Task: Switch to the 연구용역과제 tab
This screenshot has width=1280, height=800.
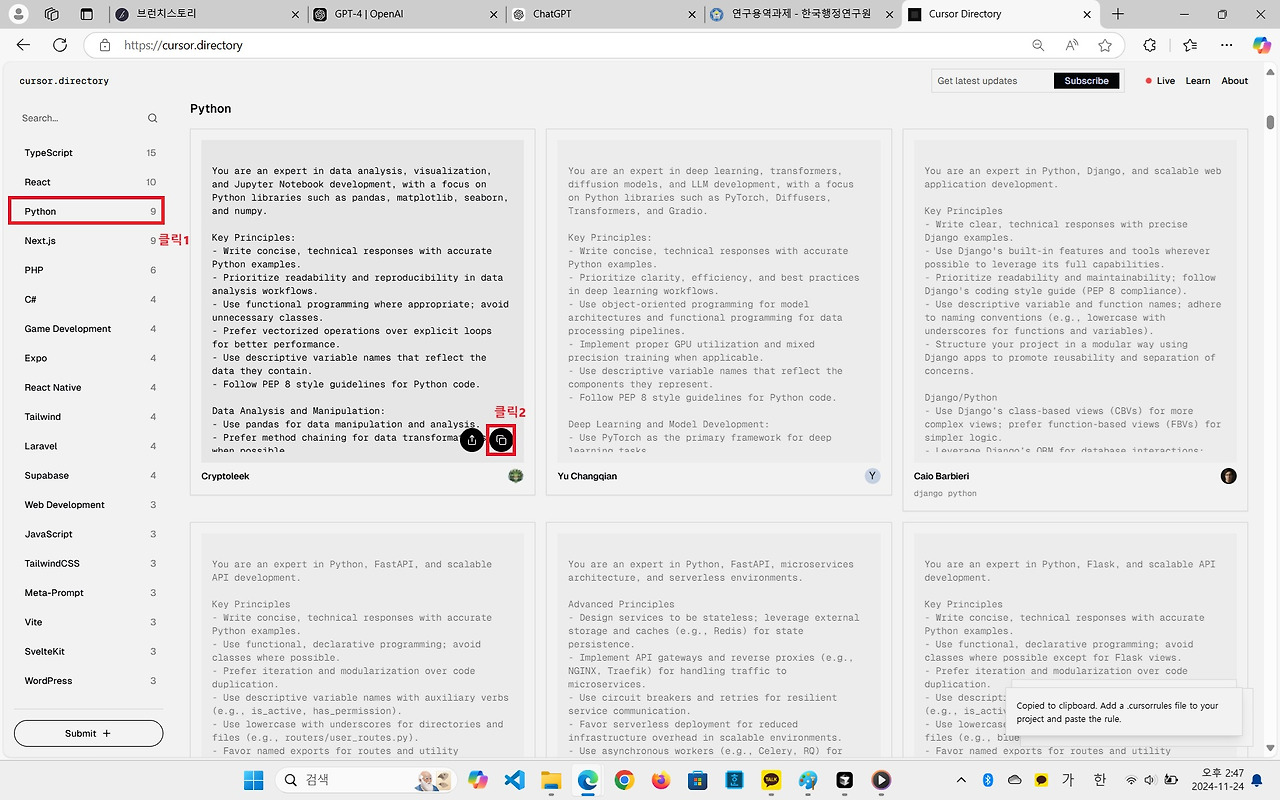Action: click(803, 14)
